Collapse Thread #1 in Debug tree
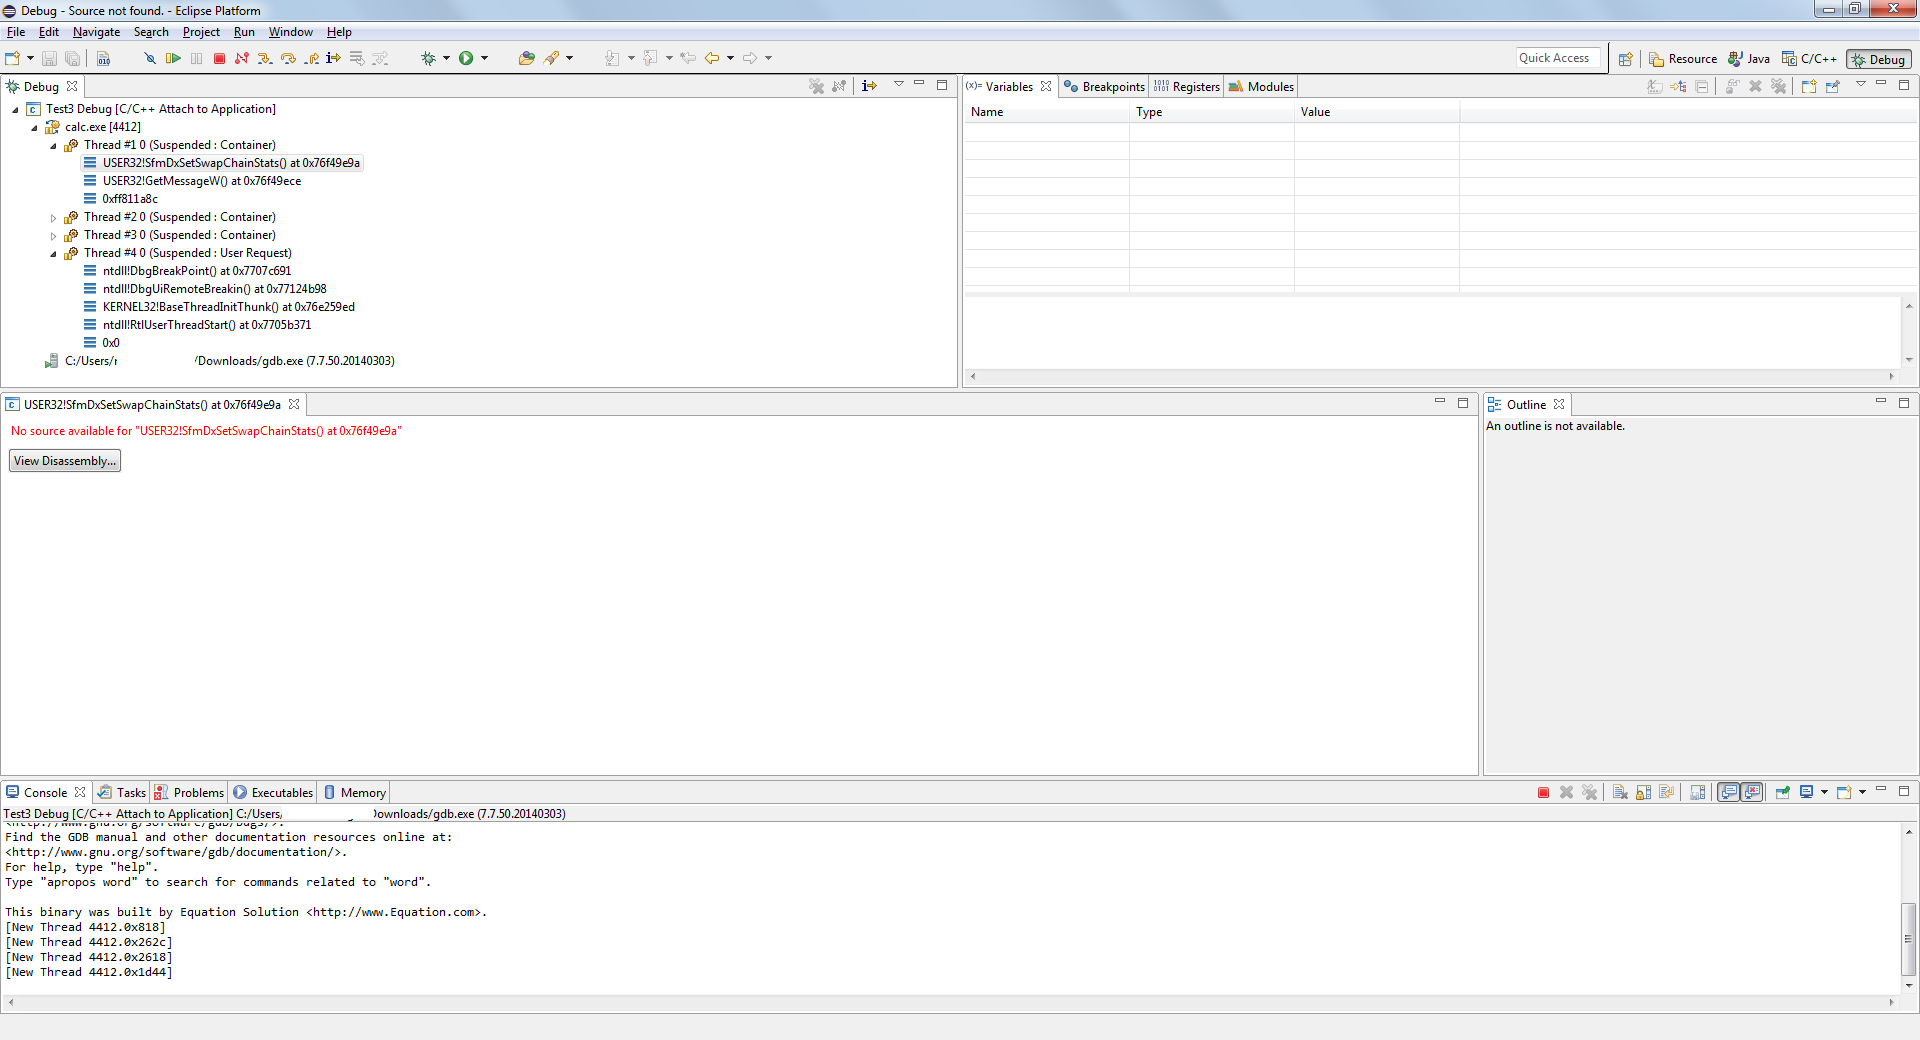The width and height of the screenshot is (1920, 1040). pyautogui.click(x=53, y=146)
